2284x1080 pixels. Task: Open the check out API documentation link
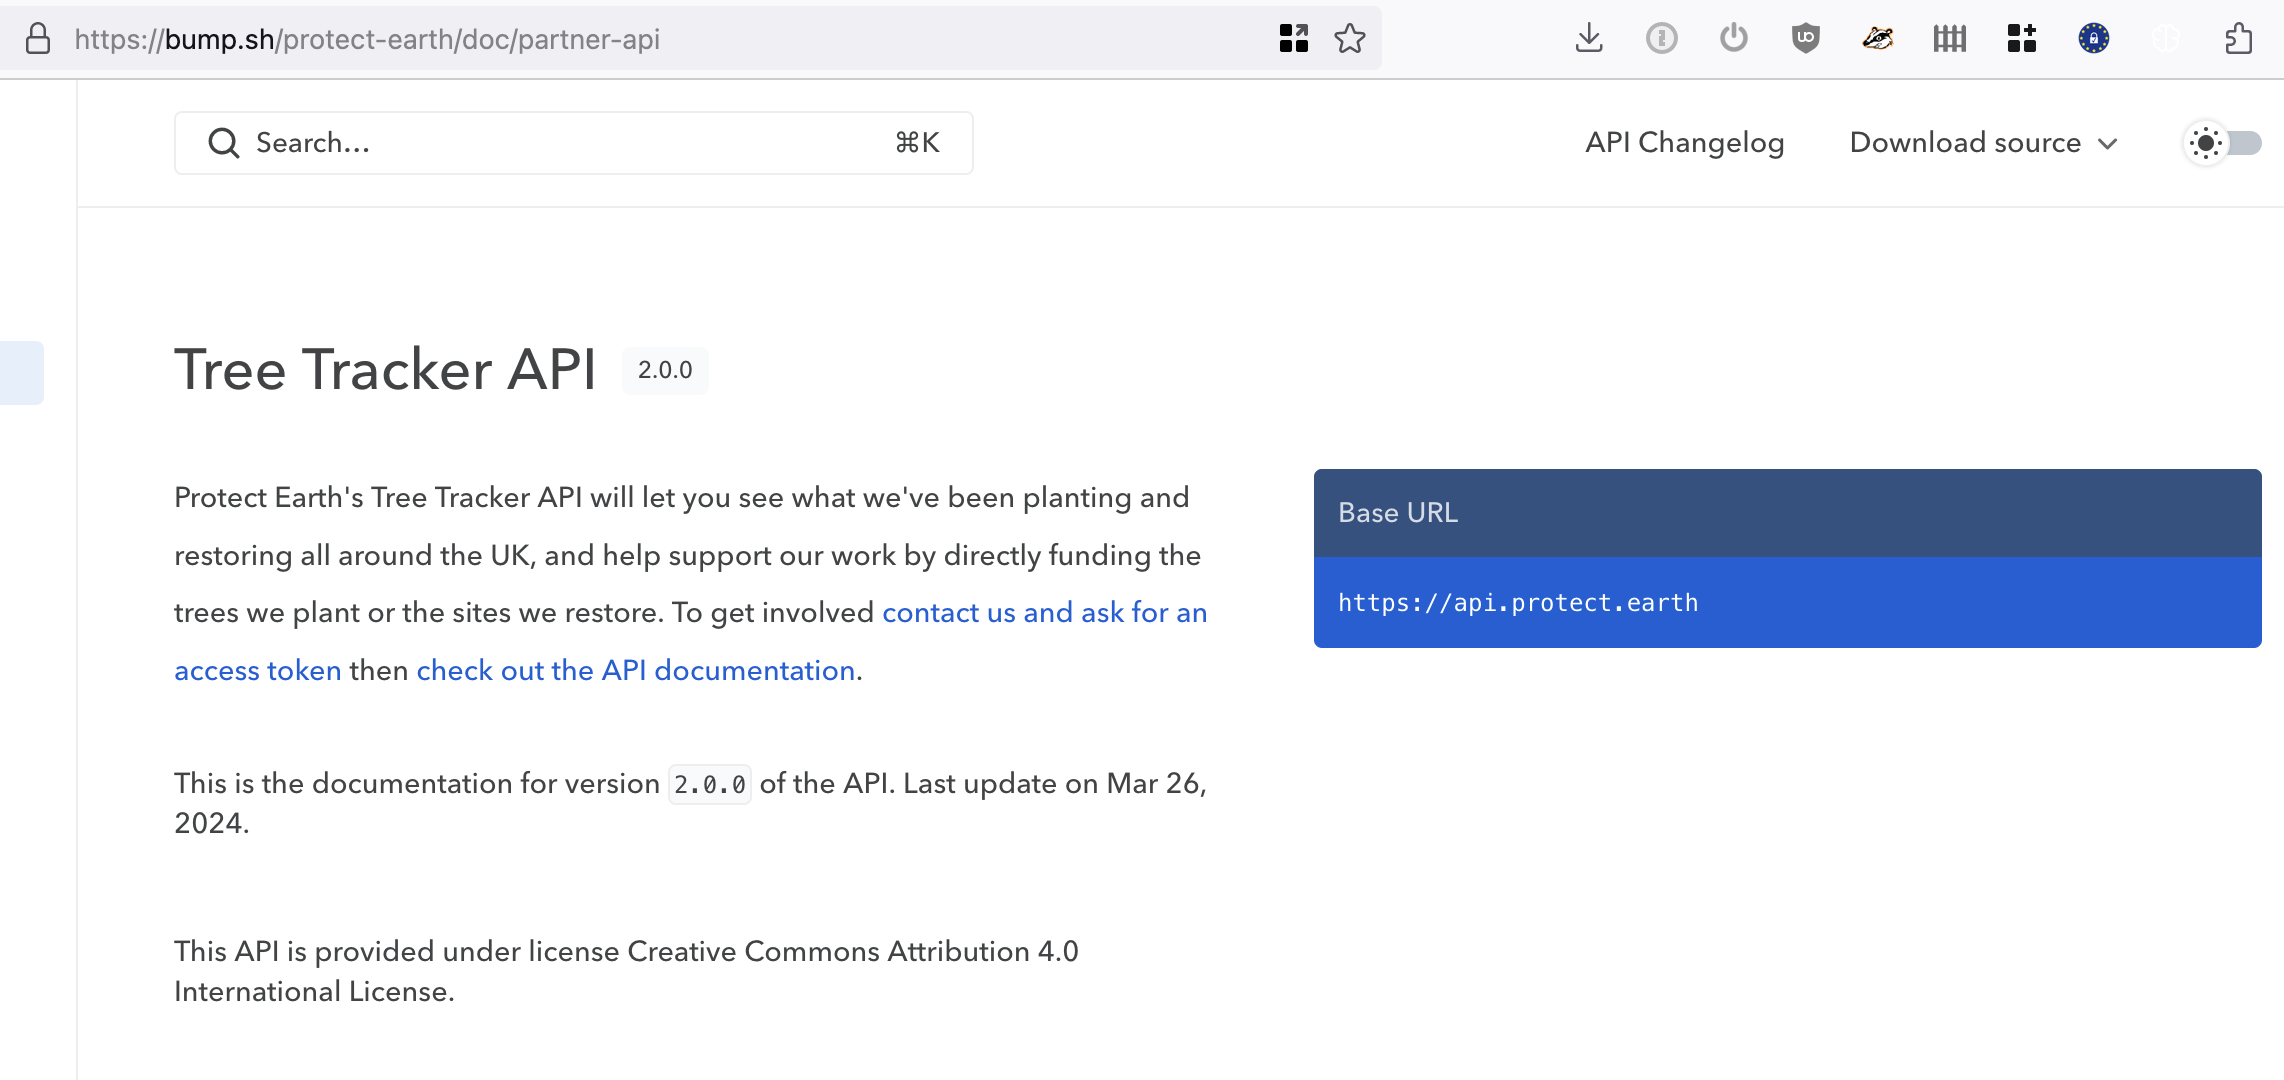(x=635, y=670)
